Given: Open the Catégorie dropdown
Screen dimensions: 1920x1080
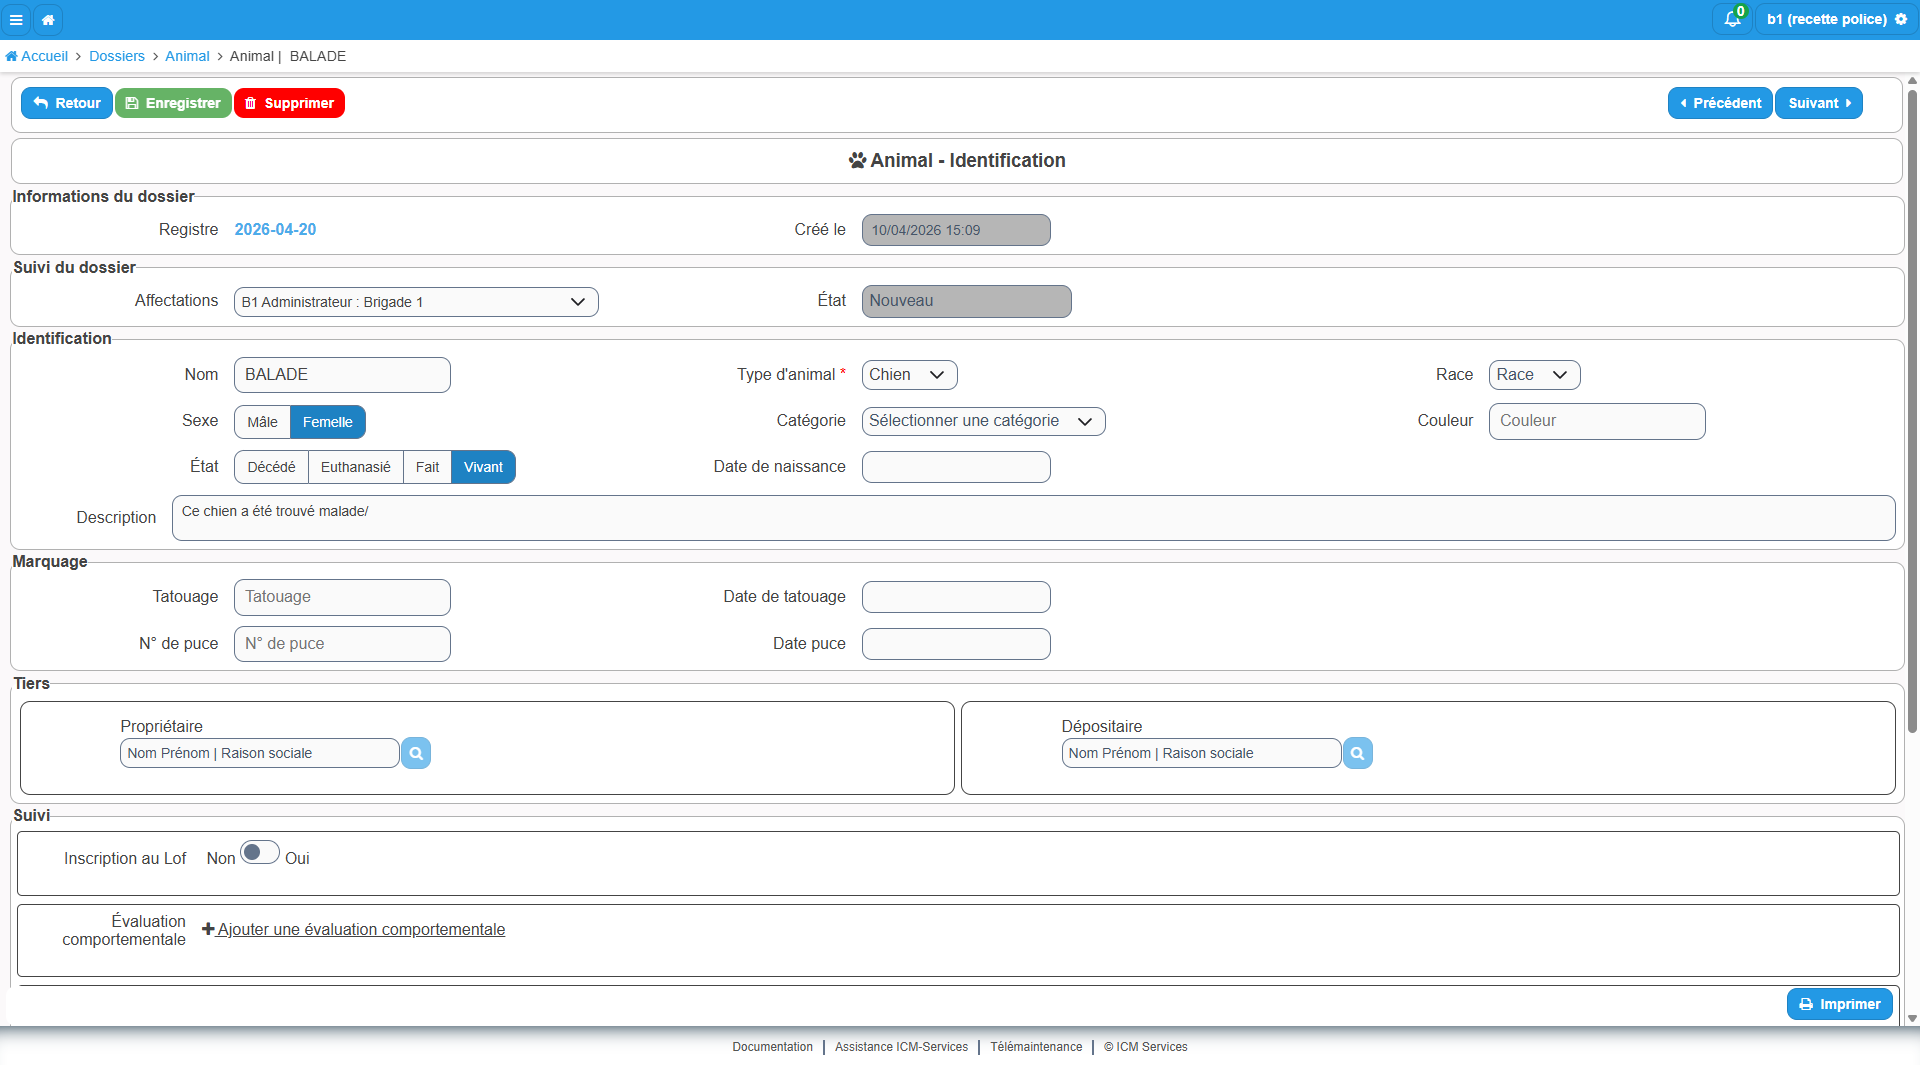Looking at the screenshot, I should click(983, 421).
